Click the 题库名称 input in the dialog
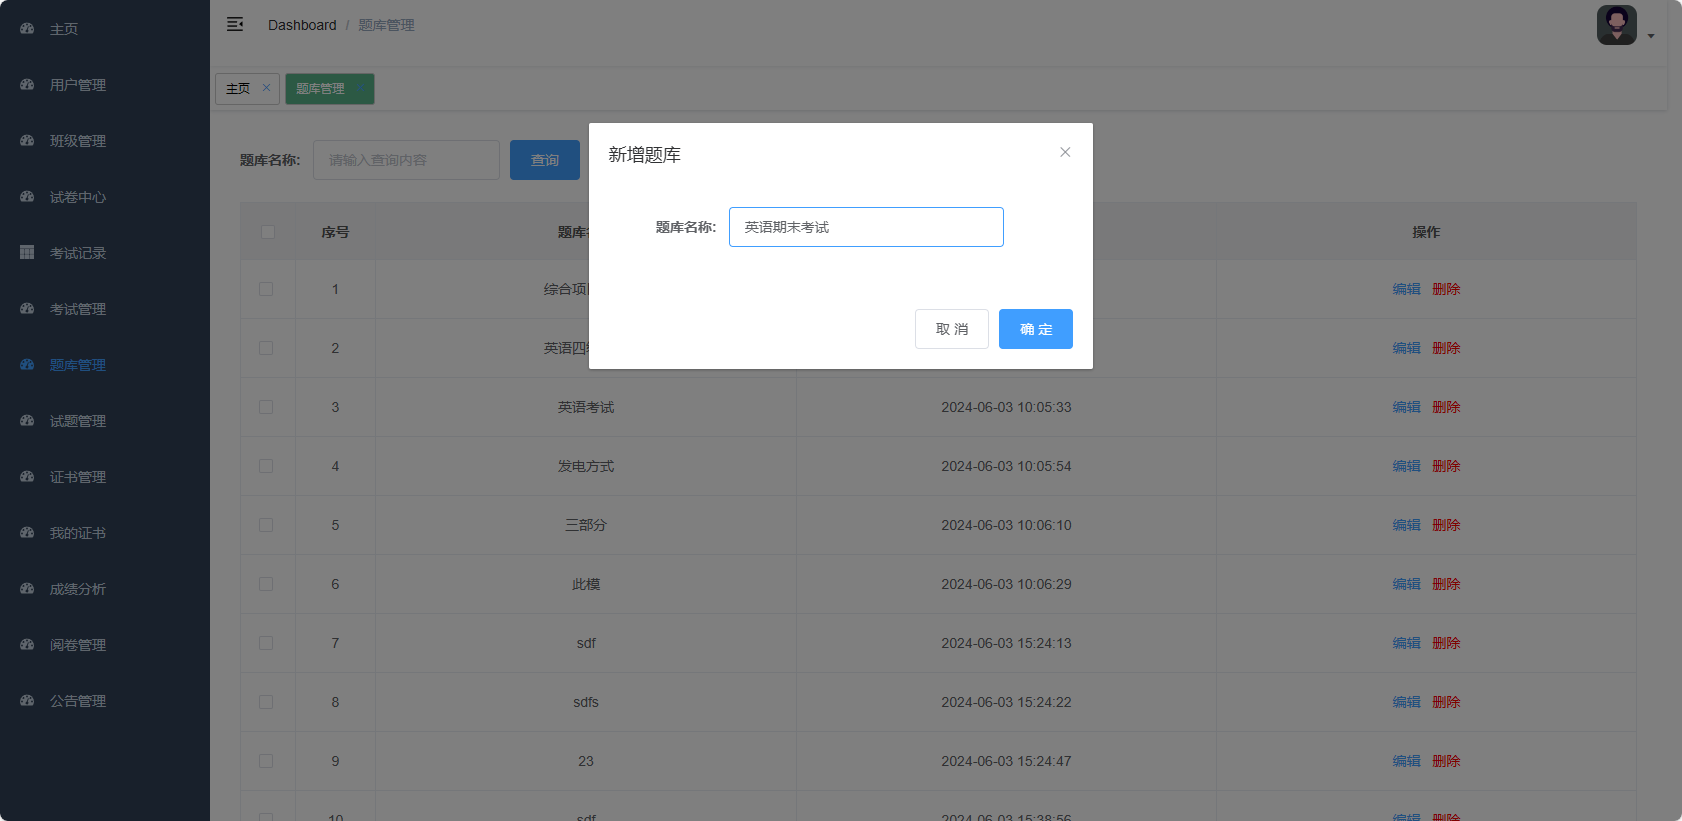 click(x=865, y=227)
